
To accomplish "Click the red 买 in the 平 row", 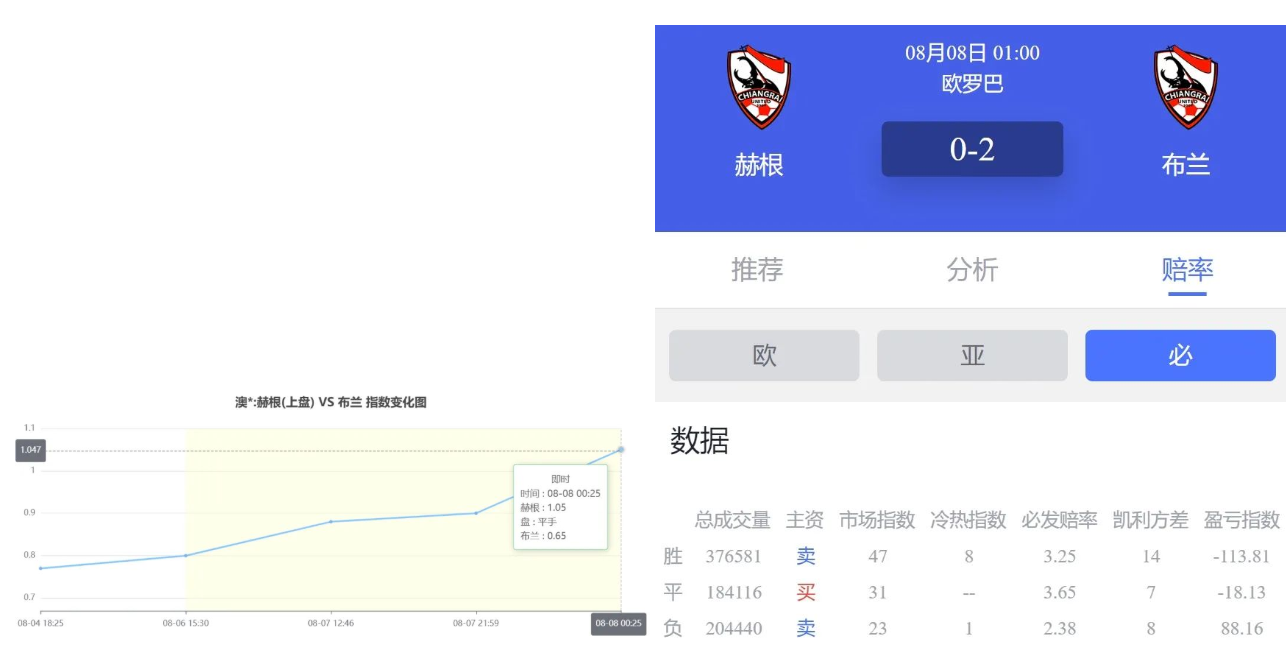I will pos(805,593).
